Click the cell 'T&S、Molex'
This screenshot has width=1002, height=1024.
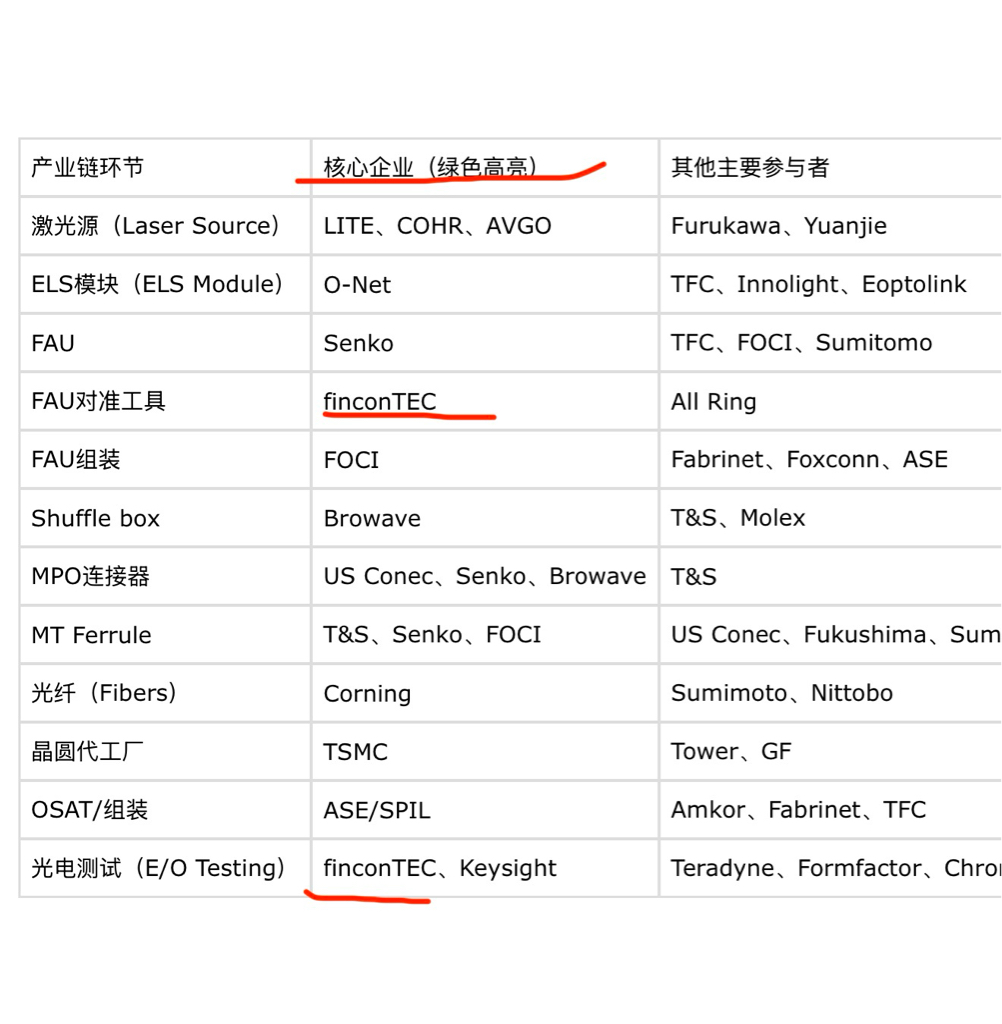click(831, 518)
